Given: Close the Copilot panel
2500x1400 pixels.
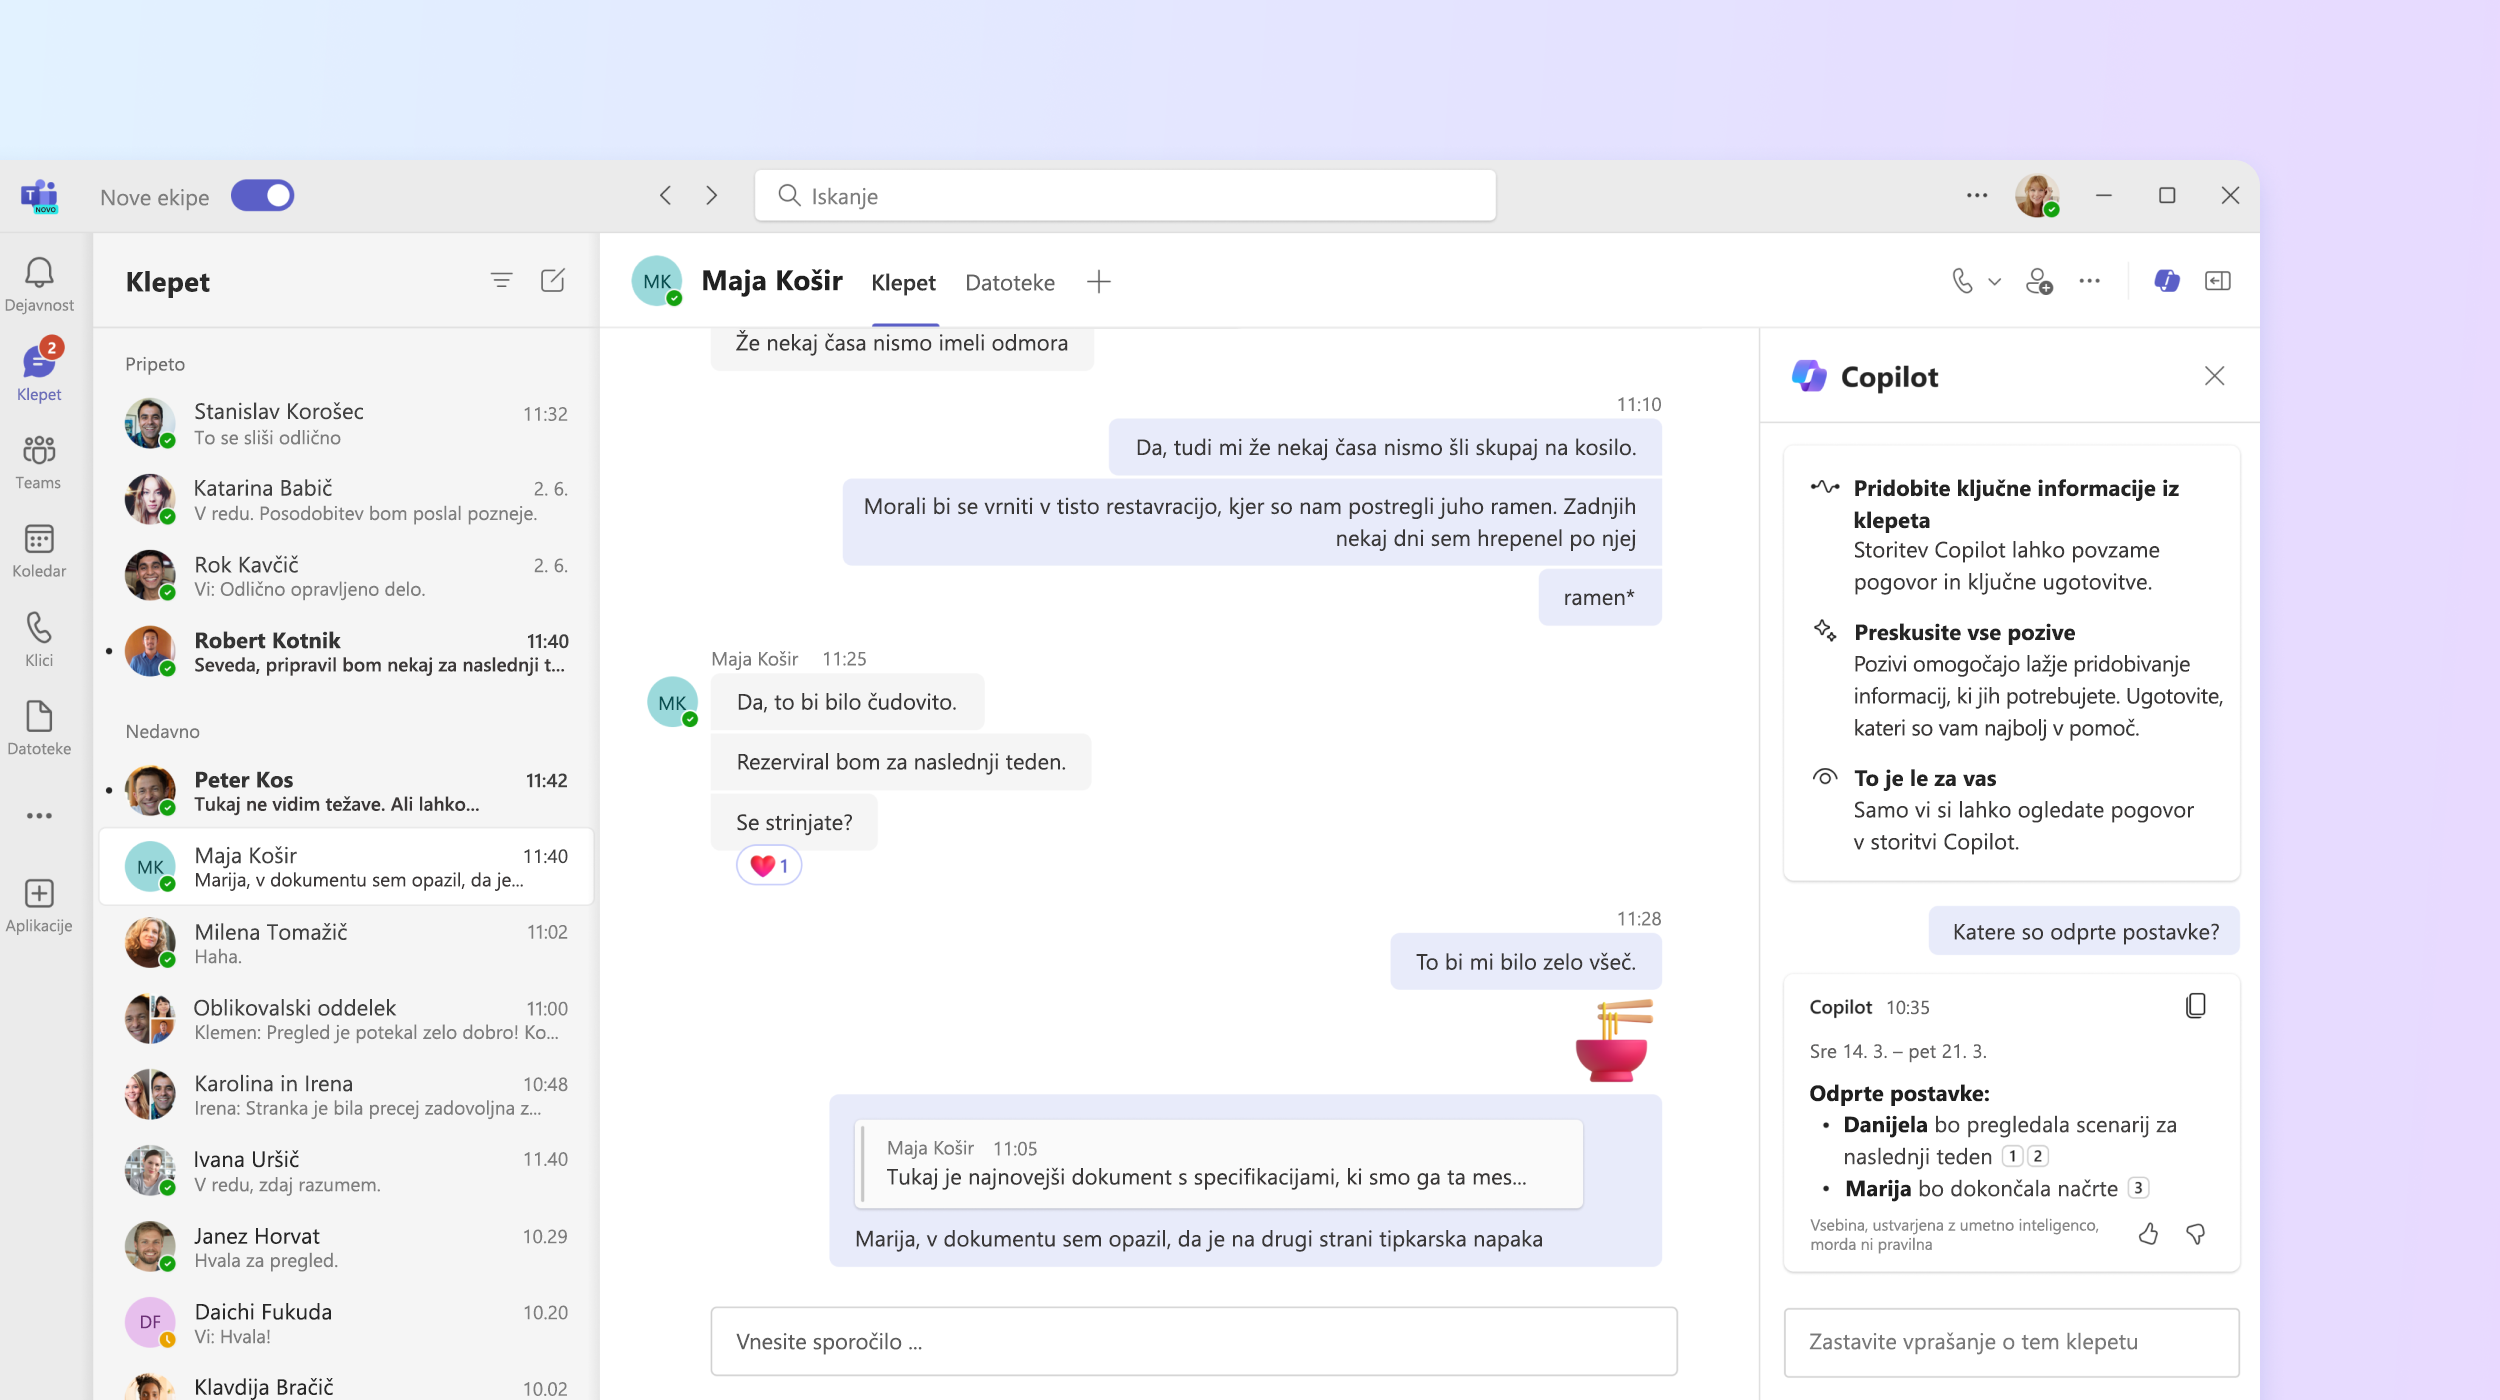Looking at the screenshot, I should [2215, 376].
